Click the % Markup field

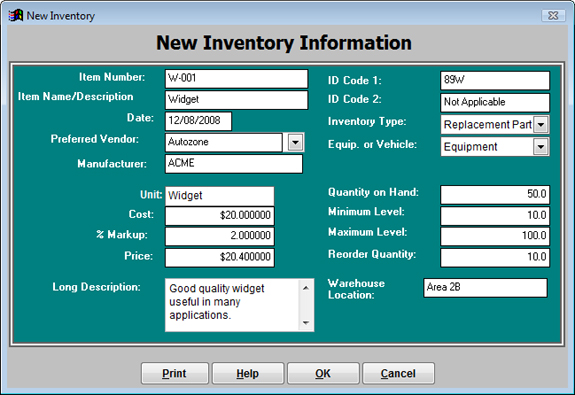220,236
